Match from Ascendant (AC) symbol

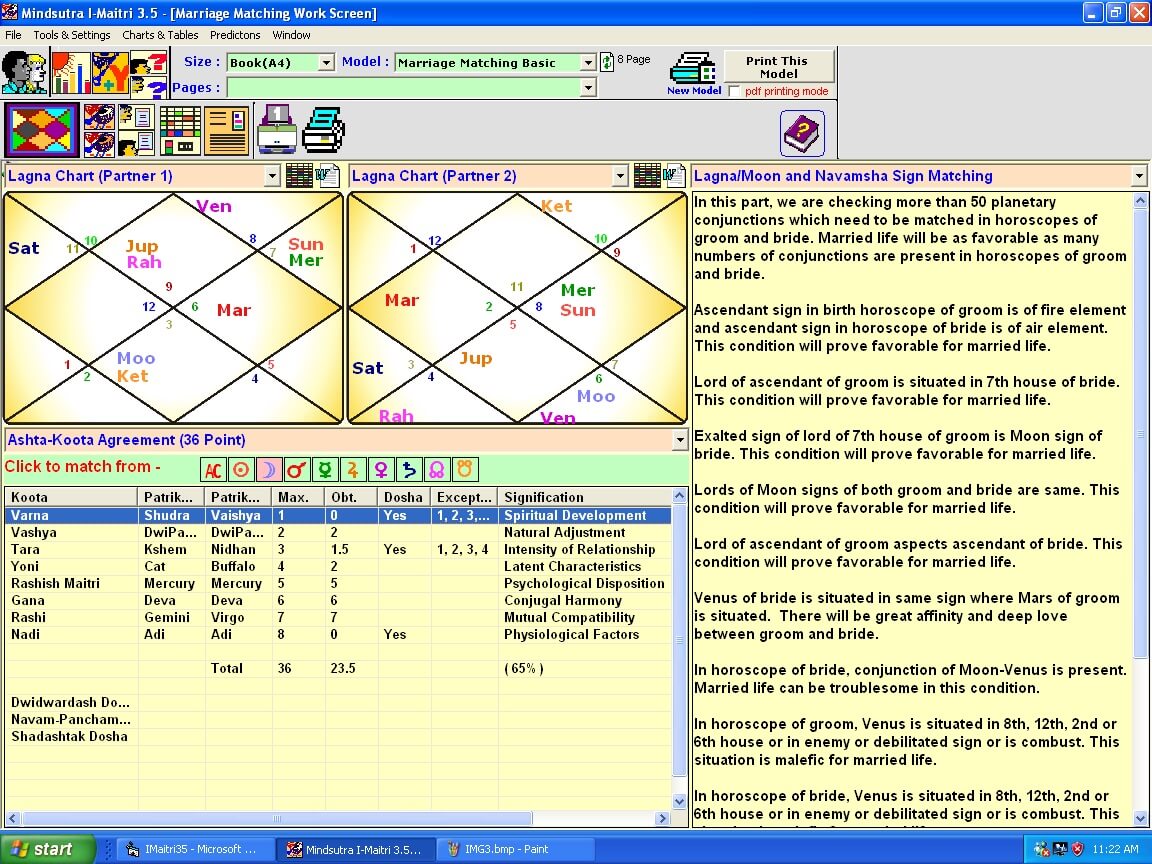[213, 469]
